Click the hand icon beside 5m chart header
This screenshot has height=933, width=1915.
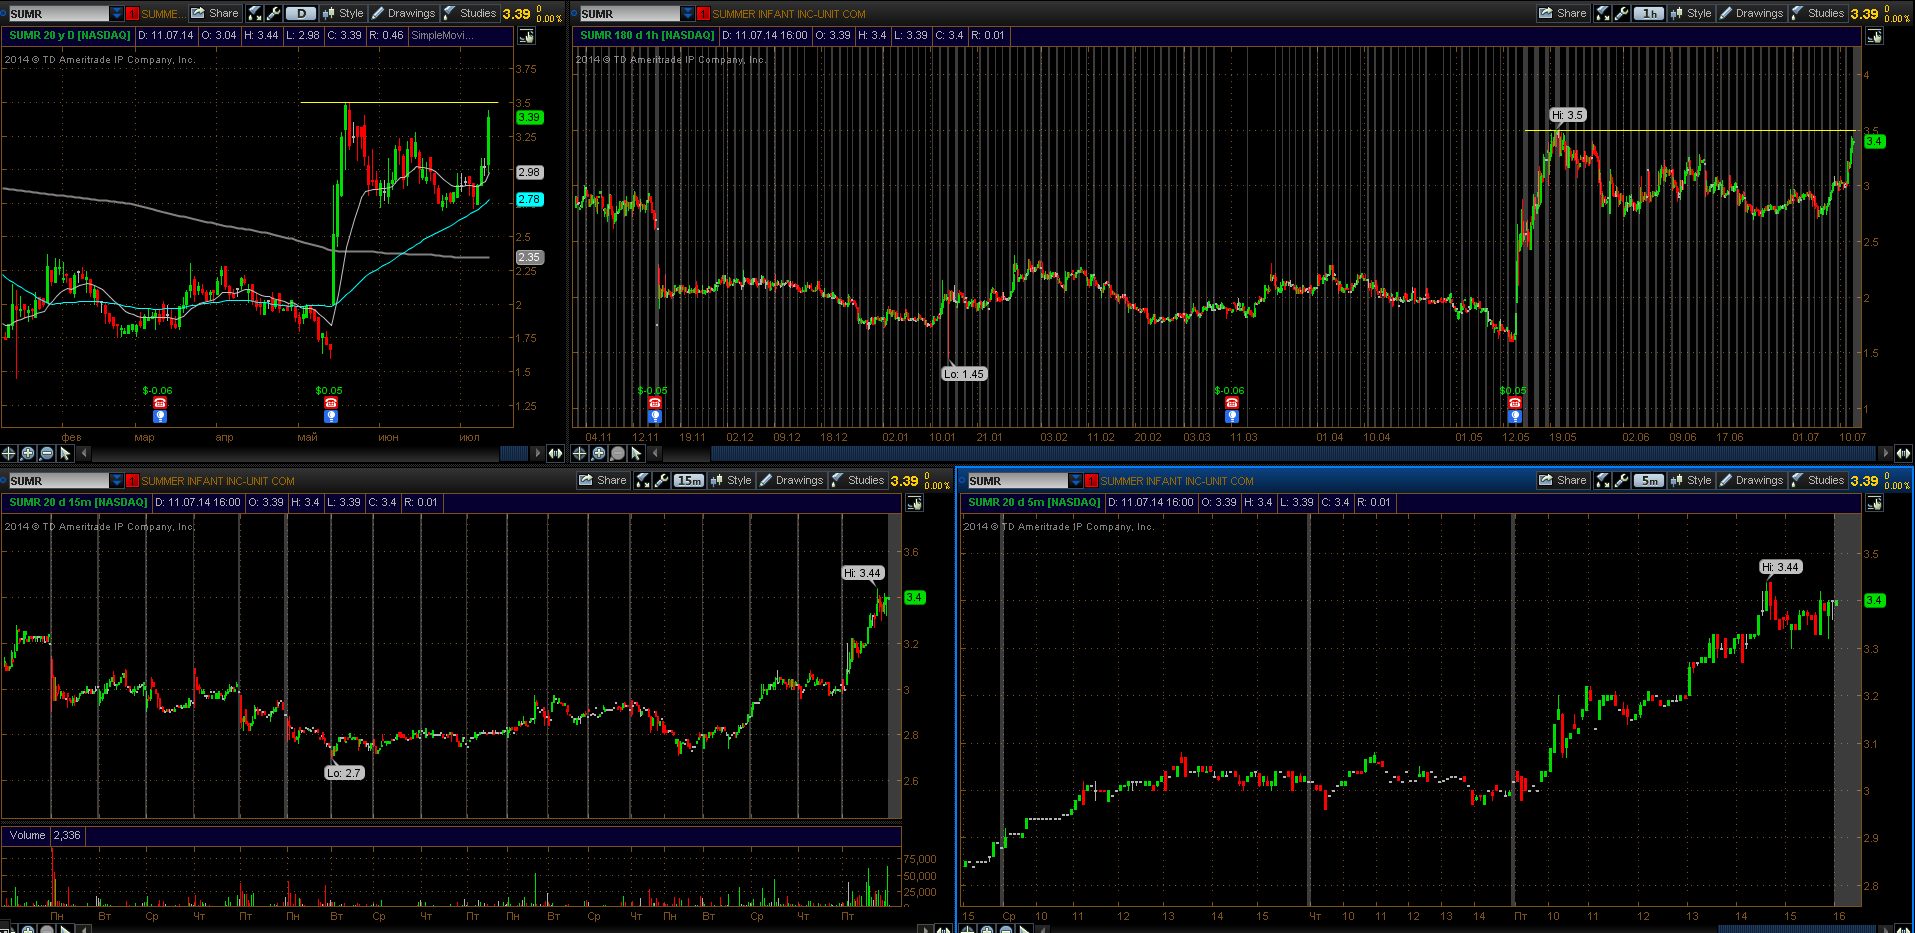pos(1875,503)
